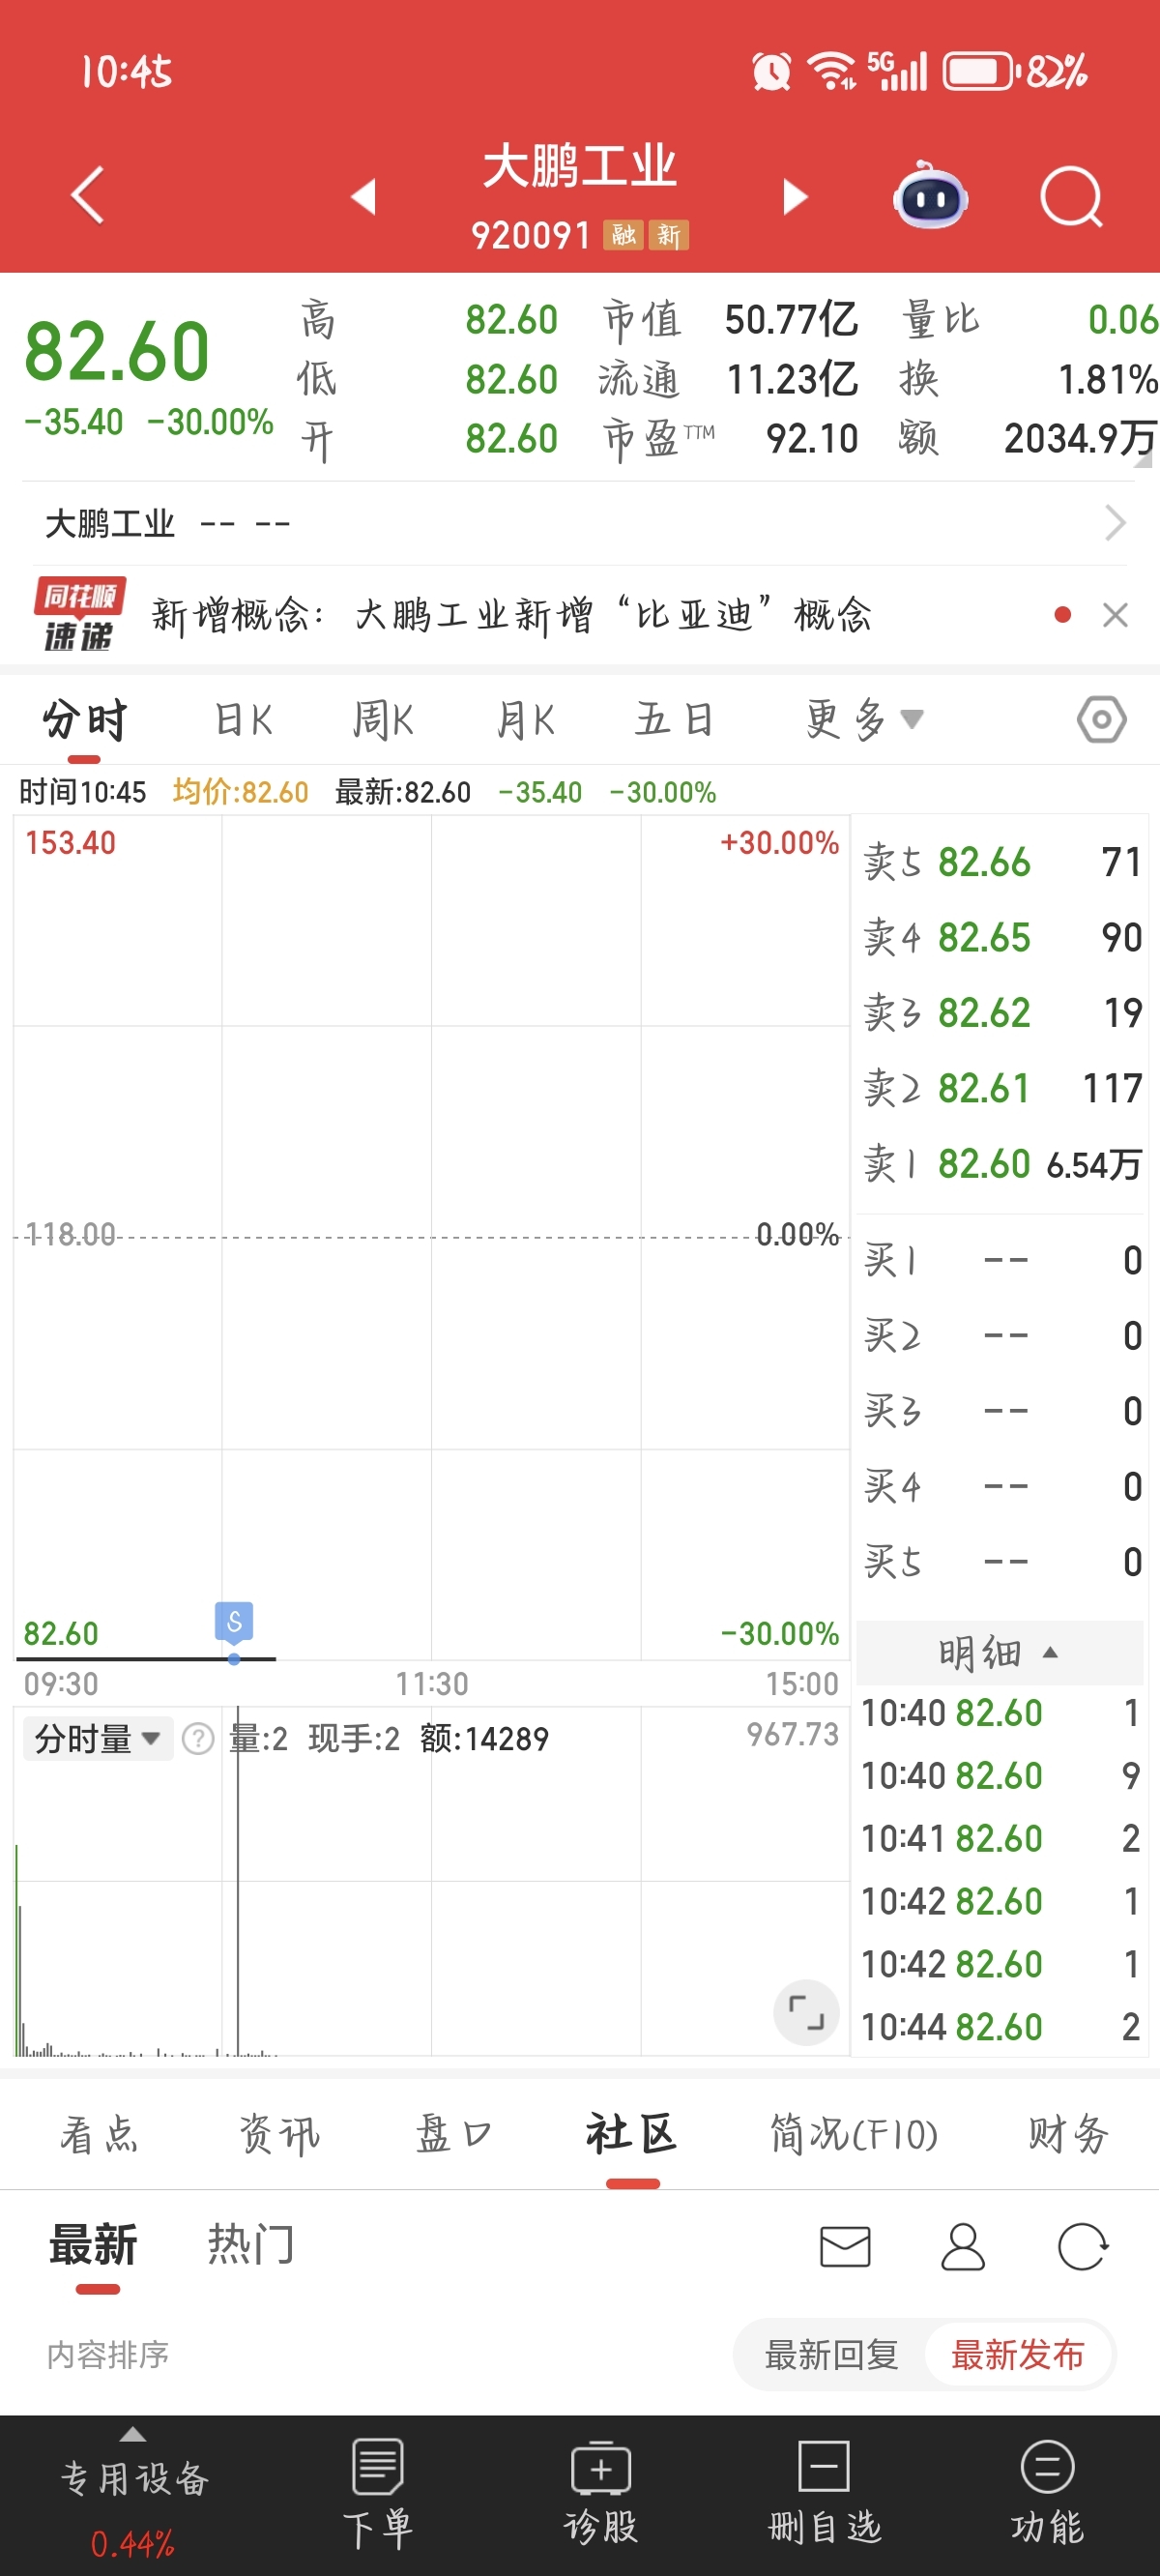This screenshot has width=1160, height=2576.
Task: Tap the 82.60 current price
Action: click(116, 352)
